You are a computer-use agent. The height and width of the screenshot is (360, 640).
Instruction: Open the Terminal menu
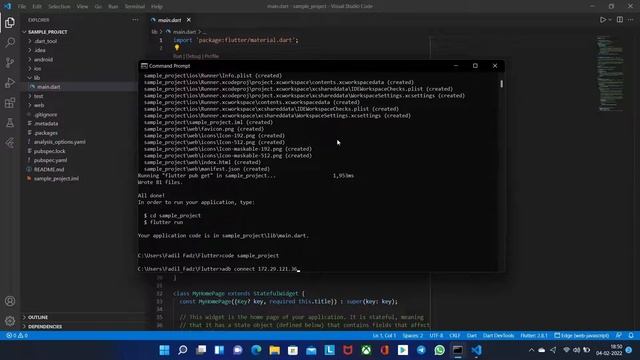(135, 7)
